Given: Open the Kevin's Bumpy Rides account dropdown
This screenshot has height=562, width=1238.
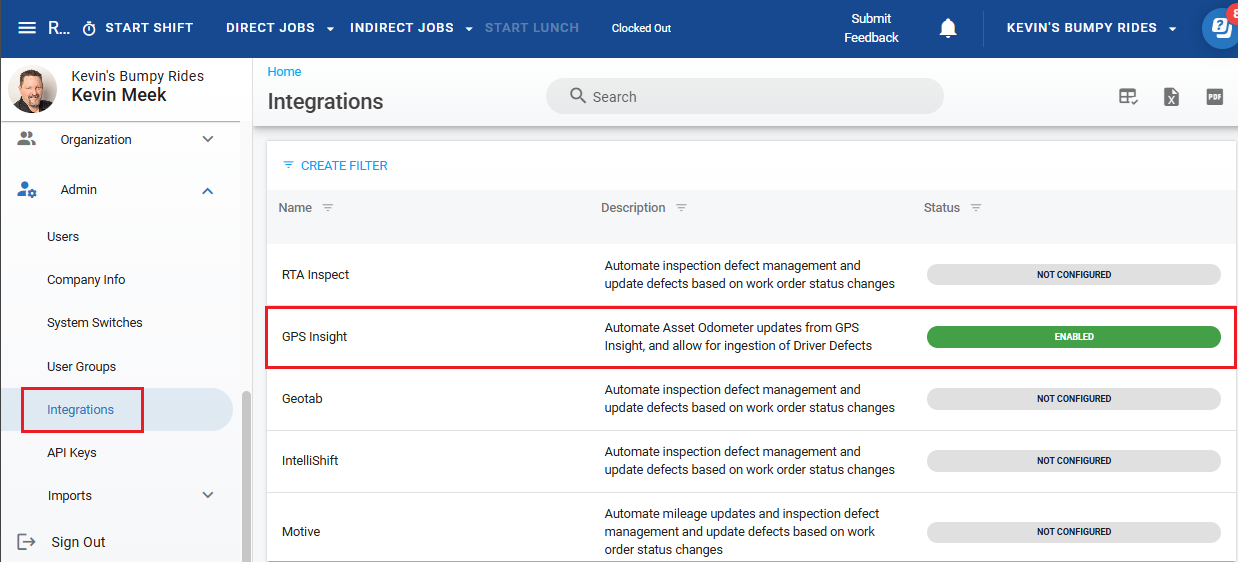Looking at the screenshot, I should tap(1092, 28).
